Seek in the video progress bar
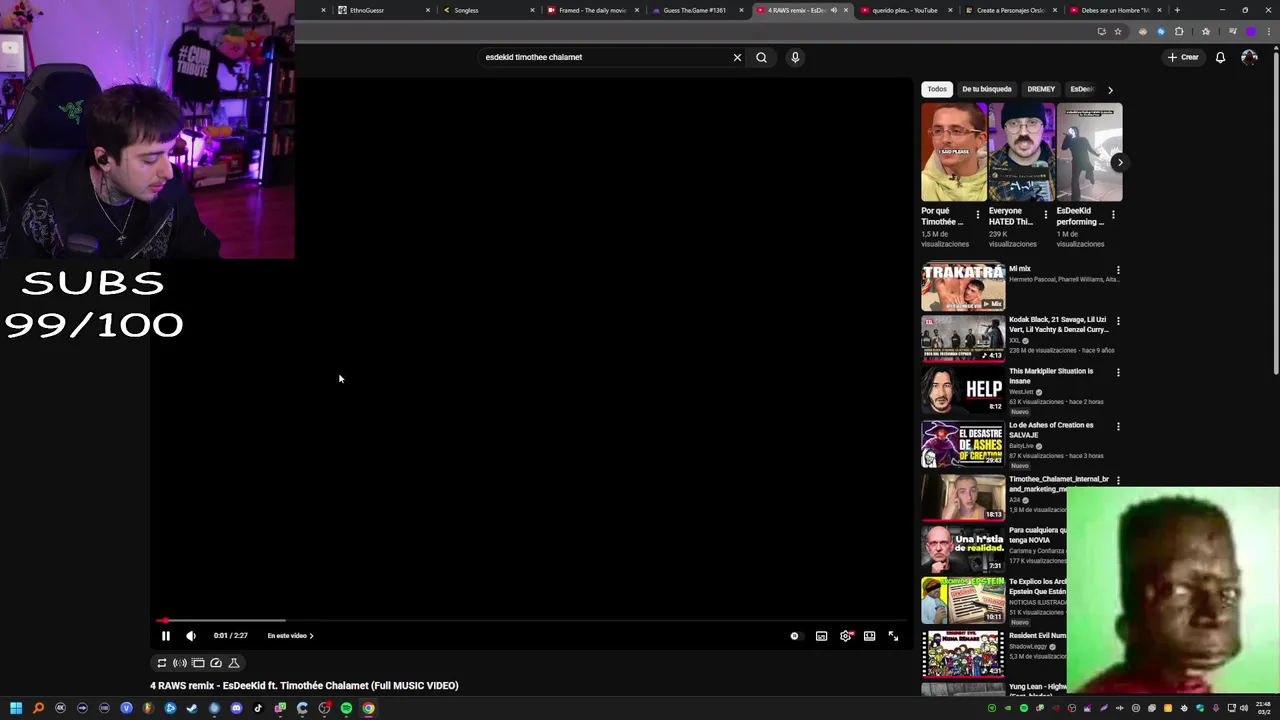Screen dimensions: 1280x720 [530, 621]
